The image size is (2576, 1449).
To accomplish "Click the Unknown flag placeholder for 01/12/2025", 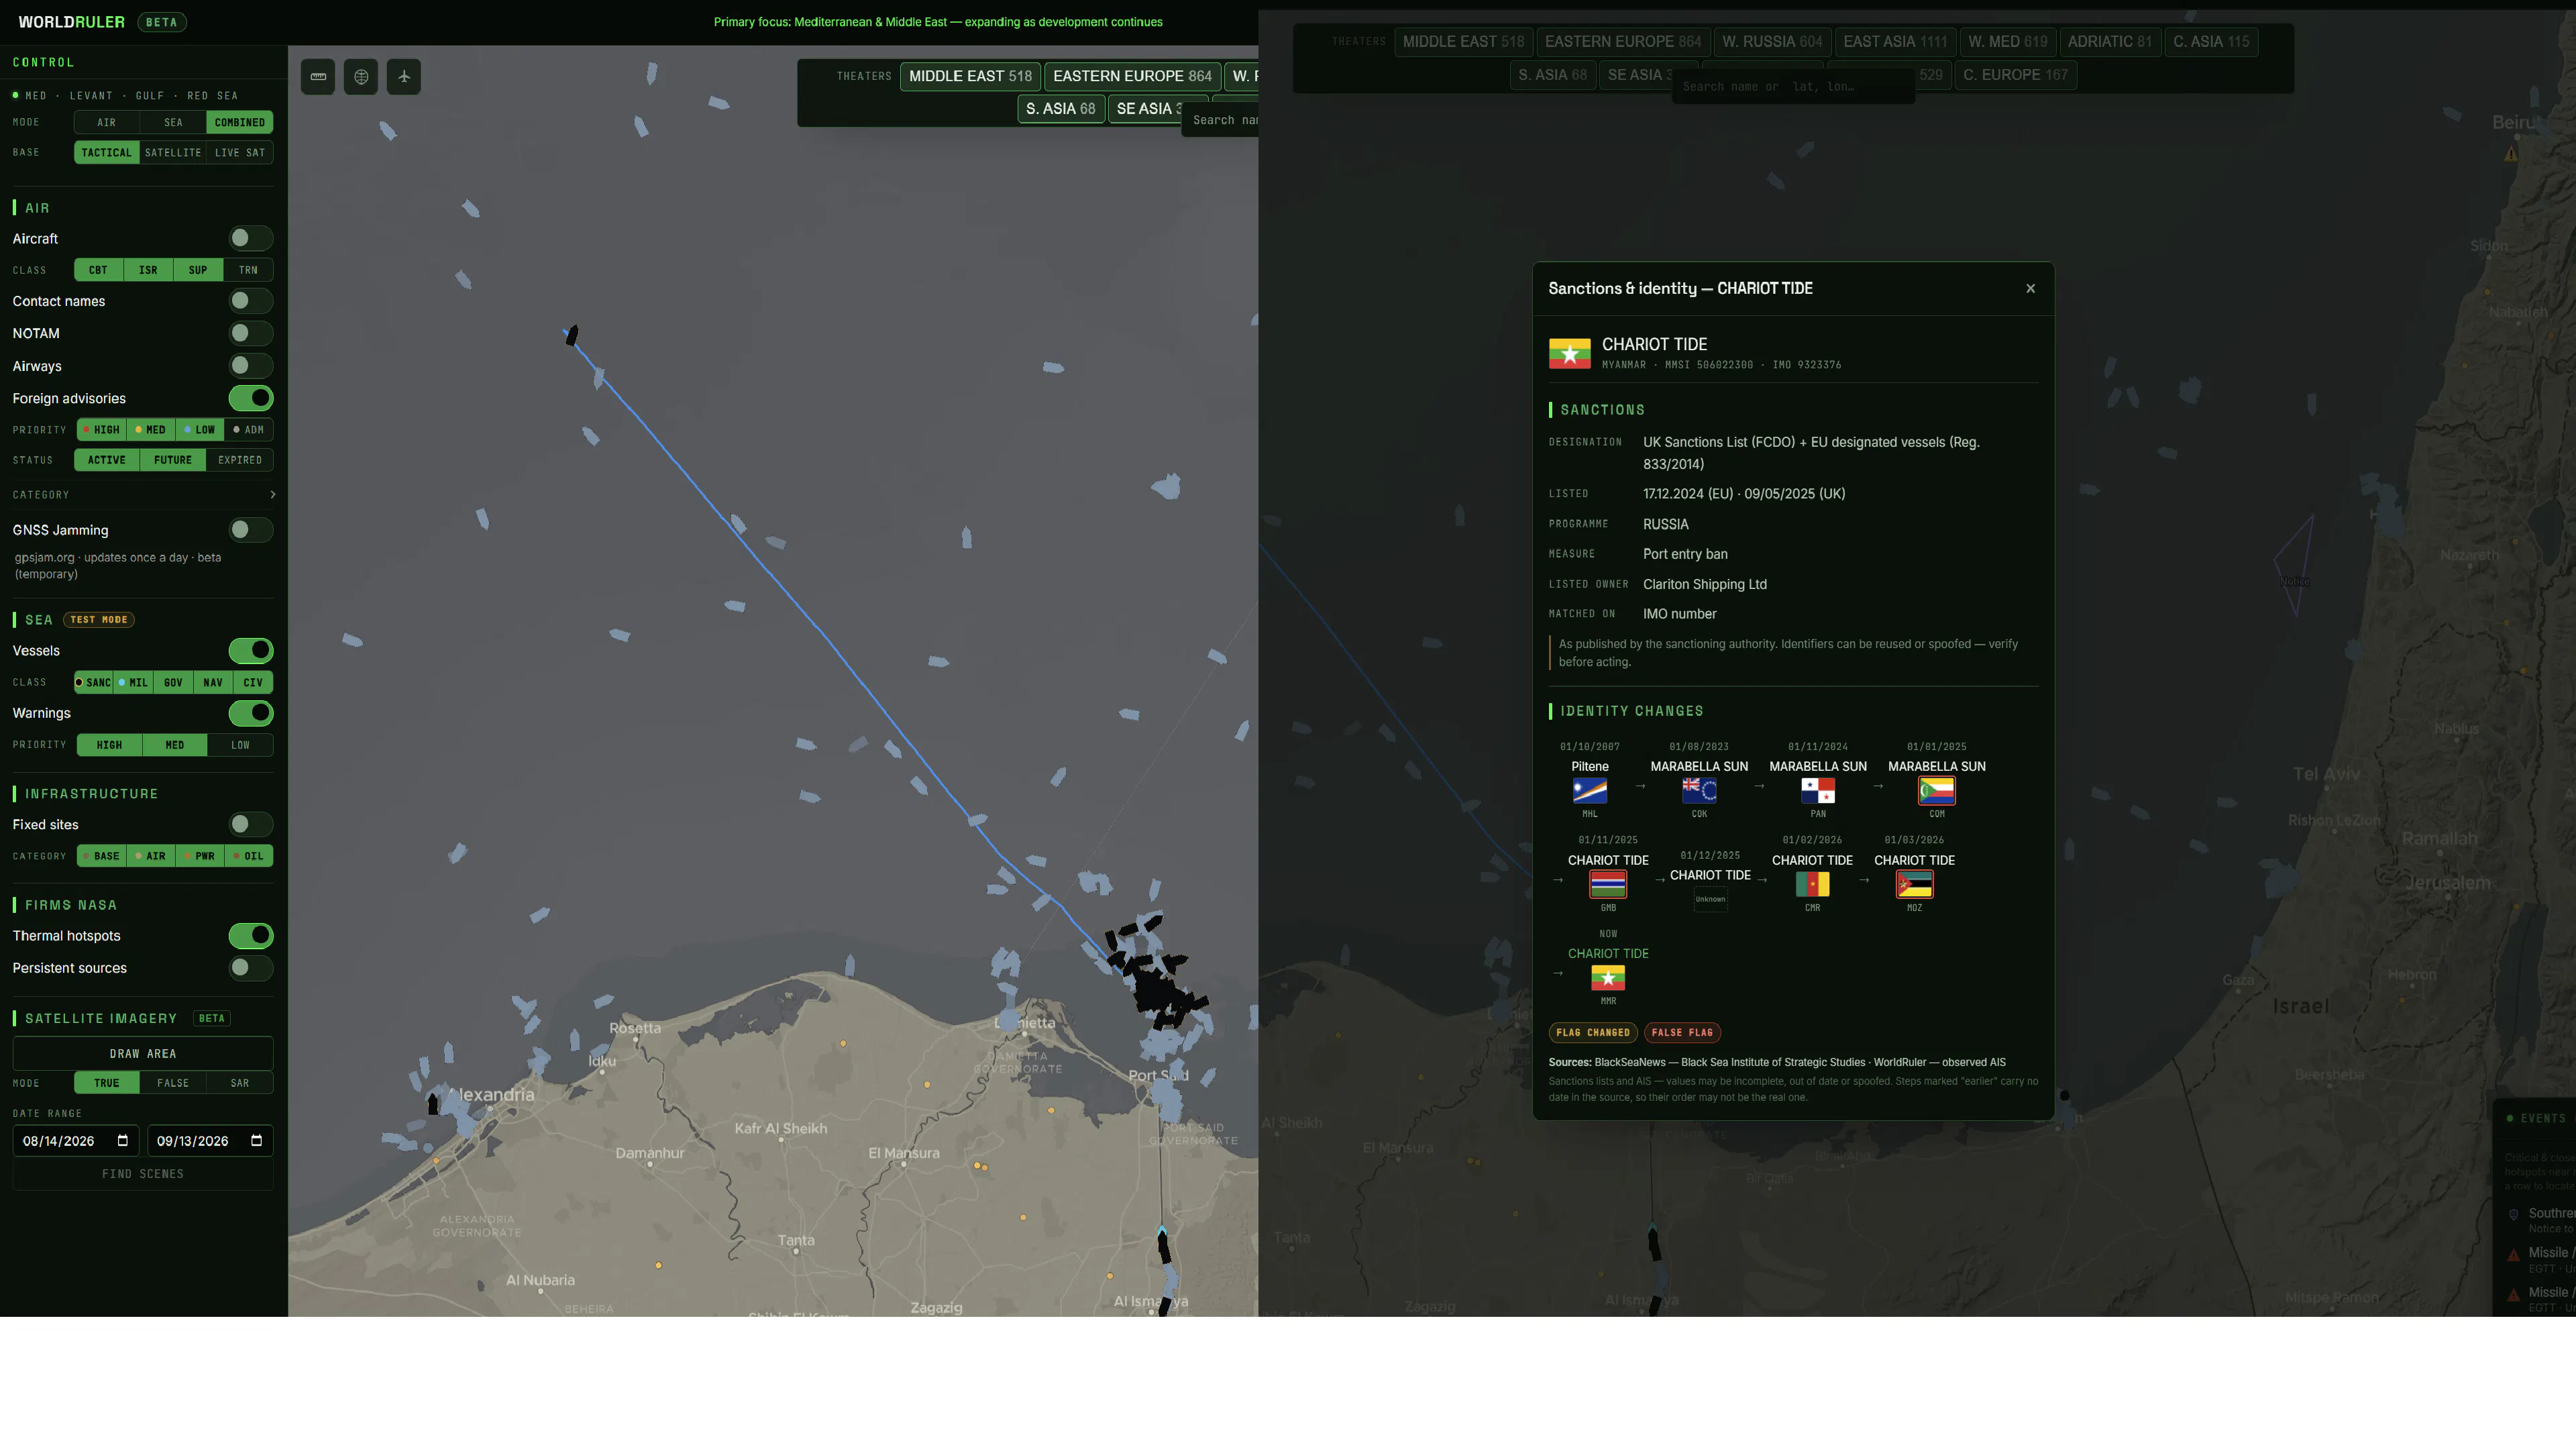I will (1710, 899).
